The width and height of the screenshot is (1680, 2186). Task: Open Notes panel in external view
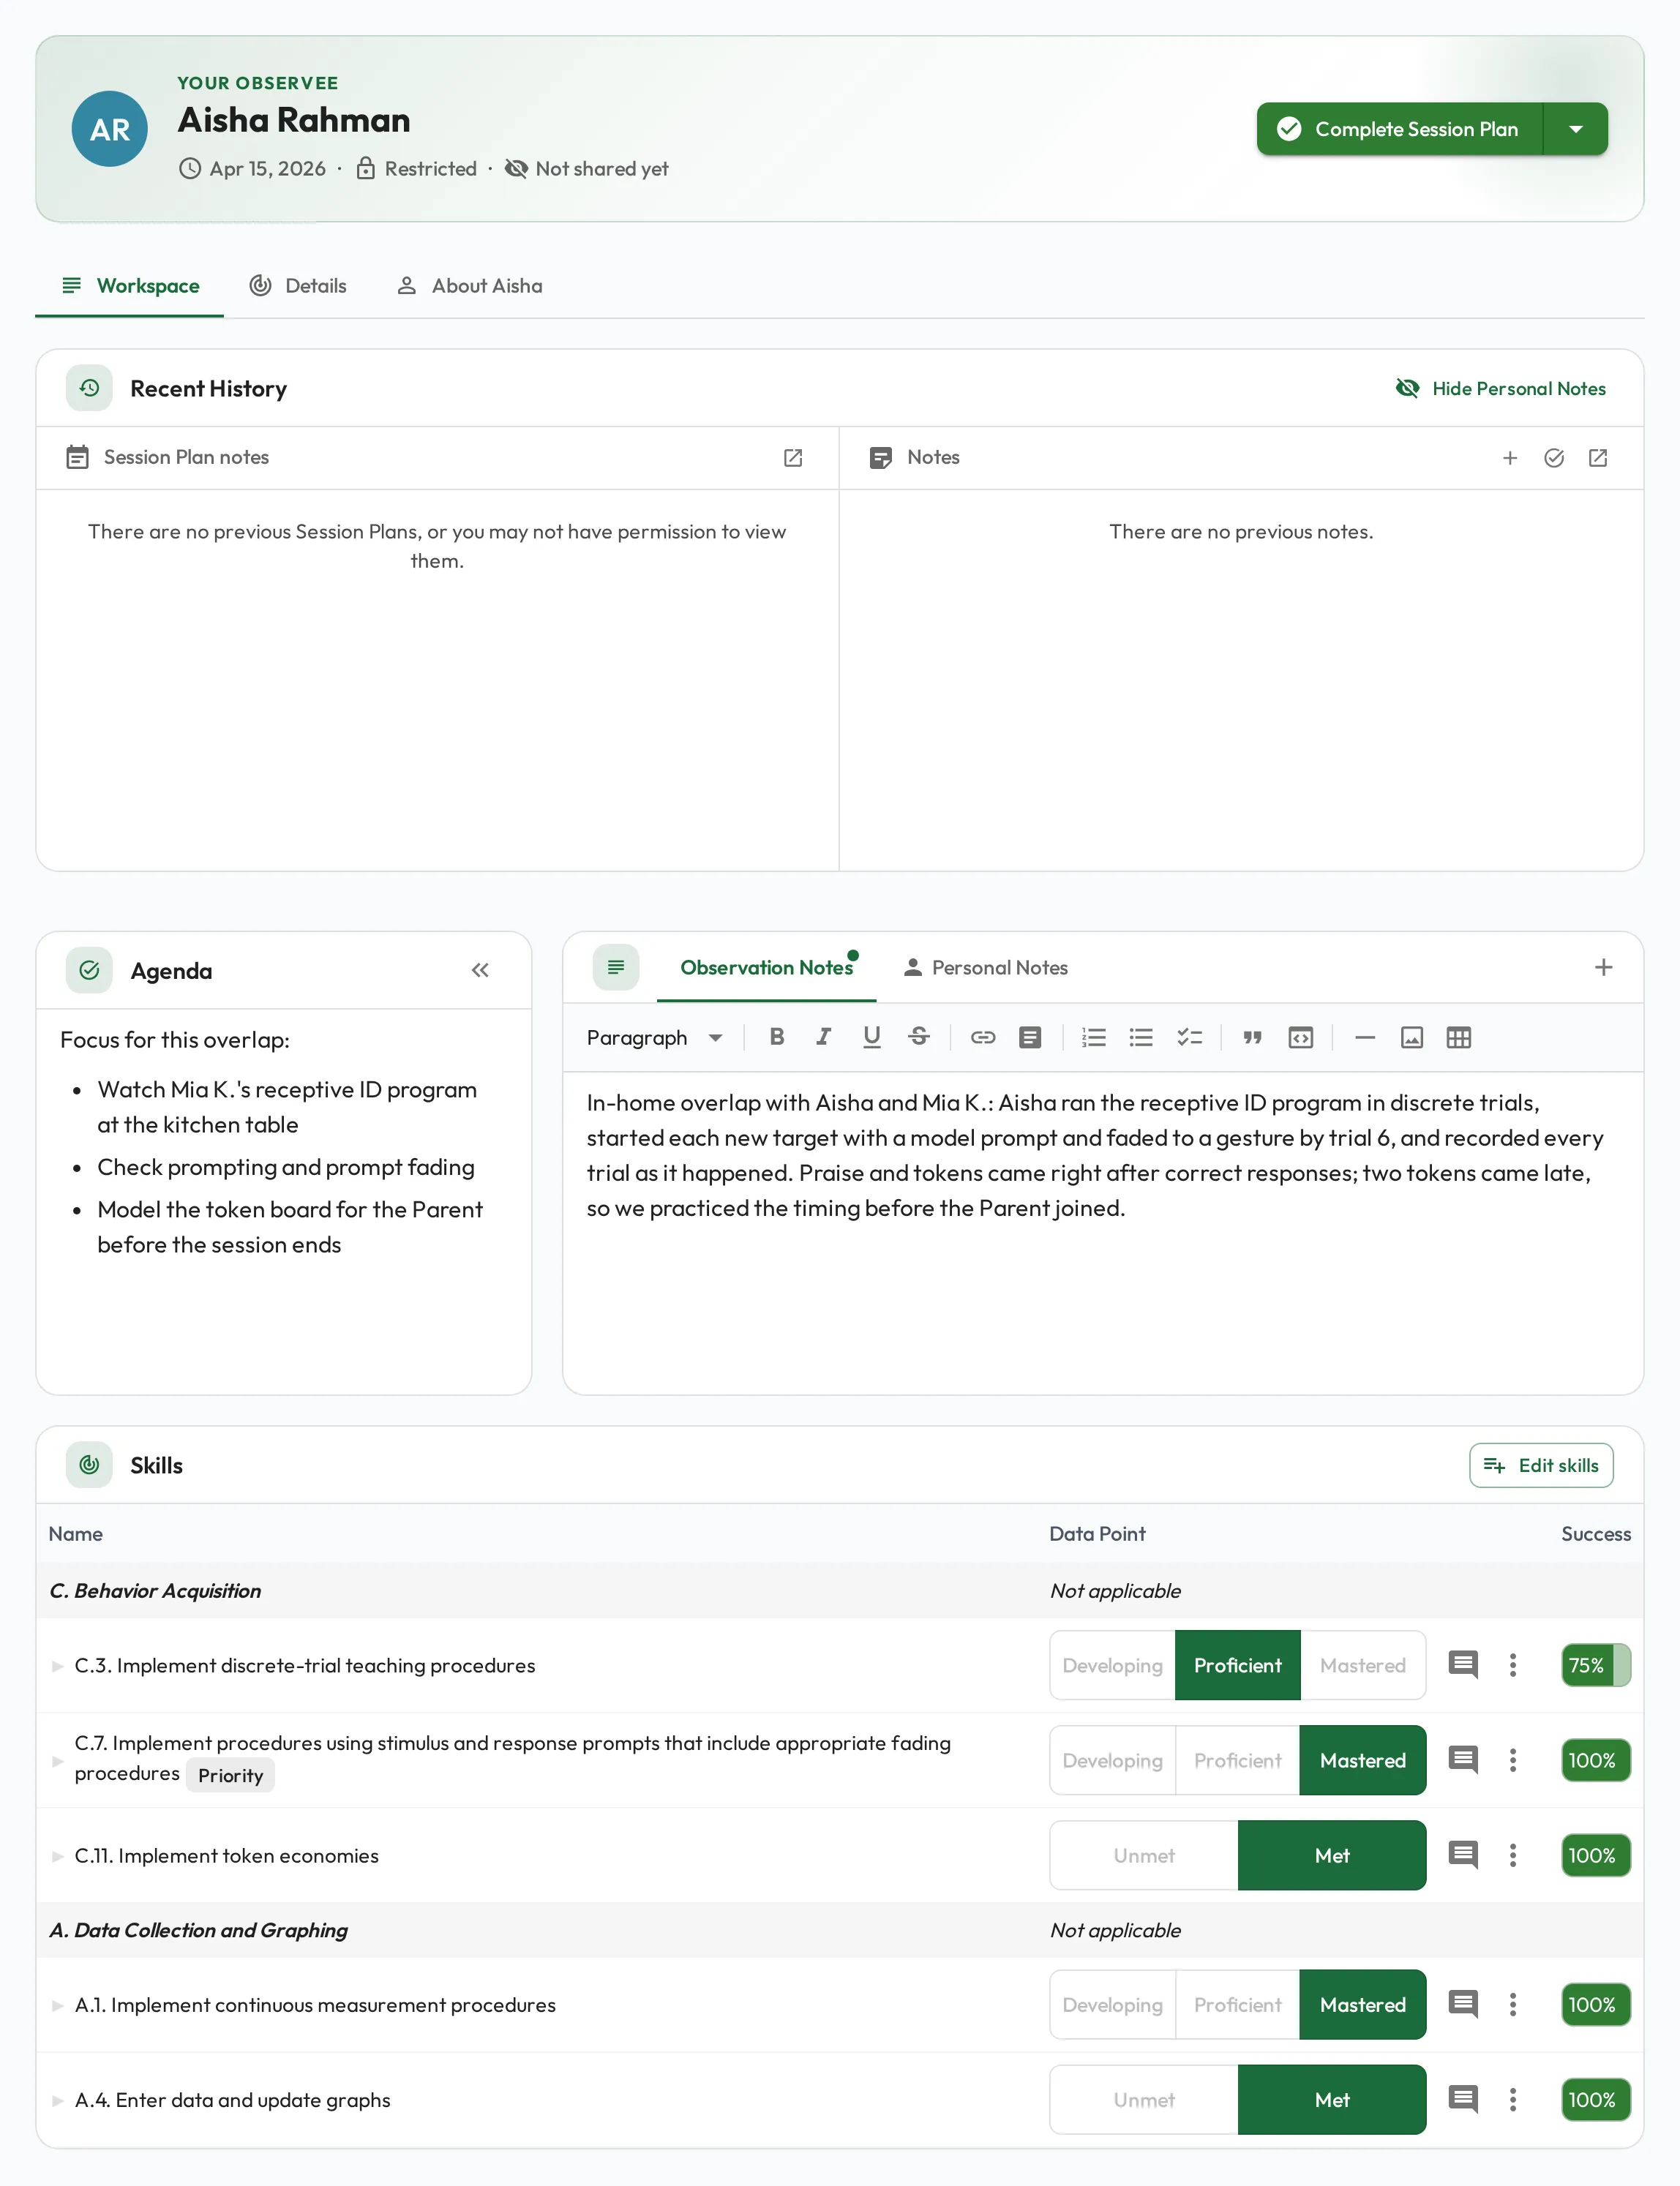(x=1598, y=458)
